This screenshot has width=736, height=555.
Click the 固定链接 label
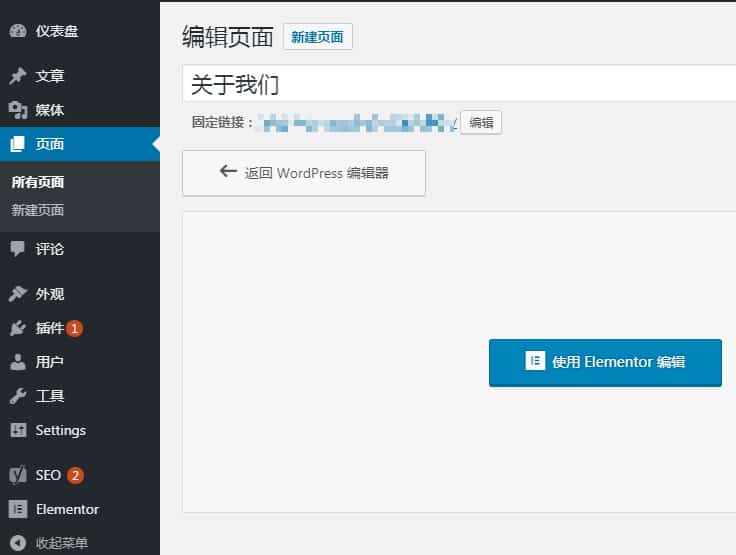point(222,123)
